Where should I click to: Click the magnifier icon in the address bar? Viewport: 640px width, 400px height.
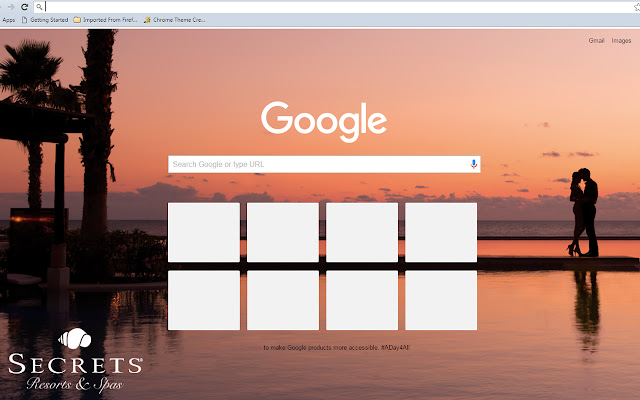(39, 7)
